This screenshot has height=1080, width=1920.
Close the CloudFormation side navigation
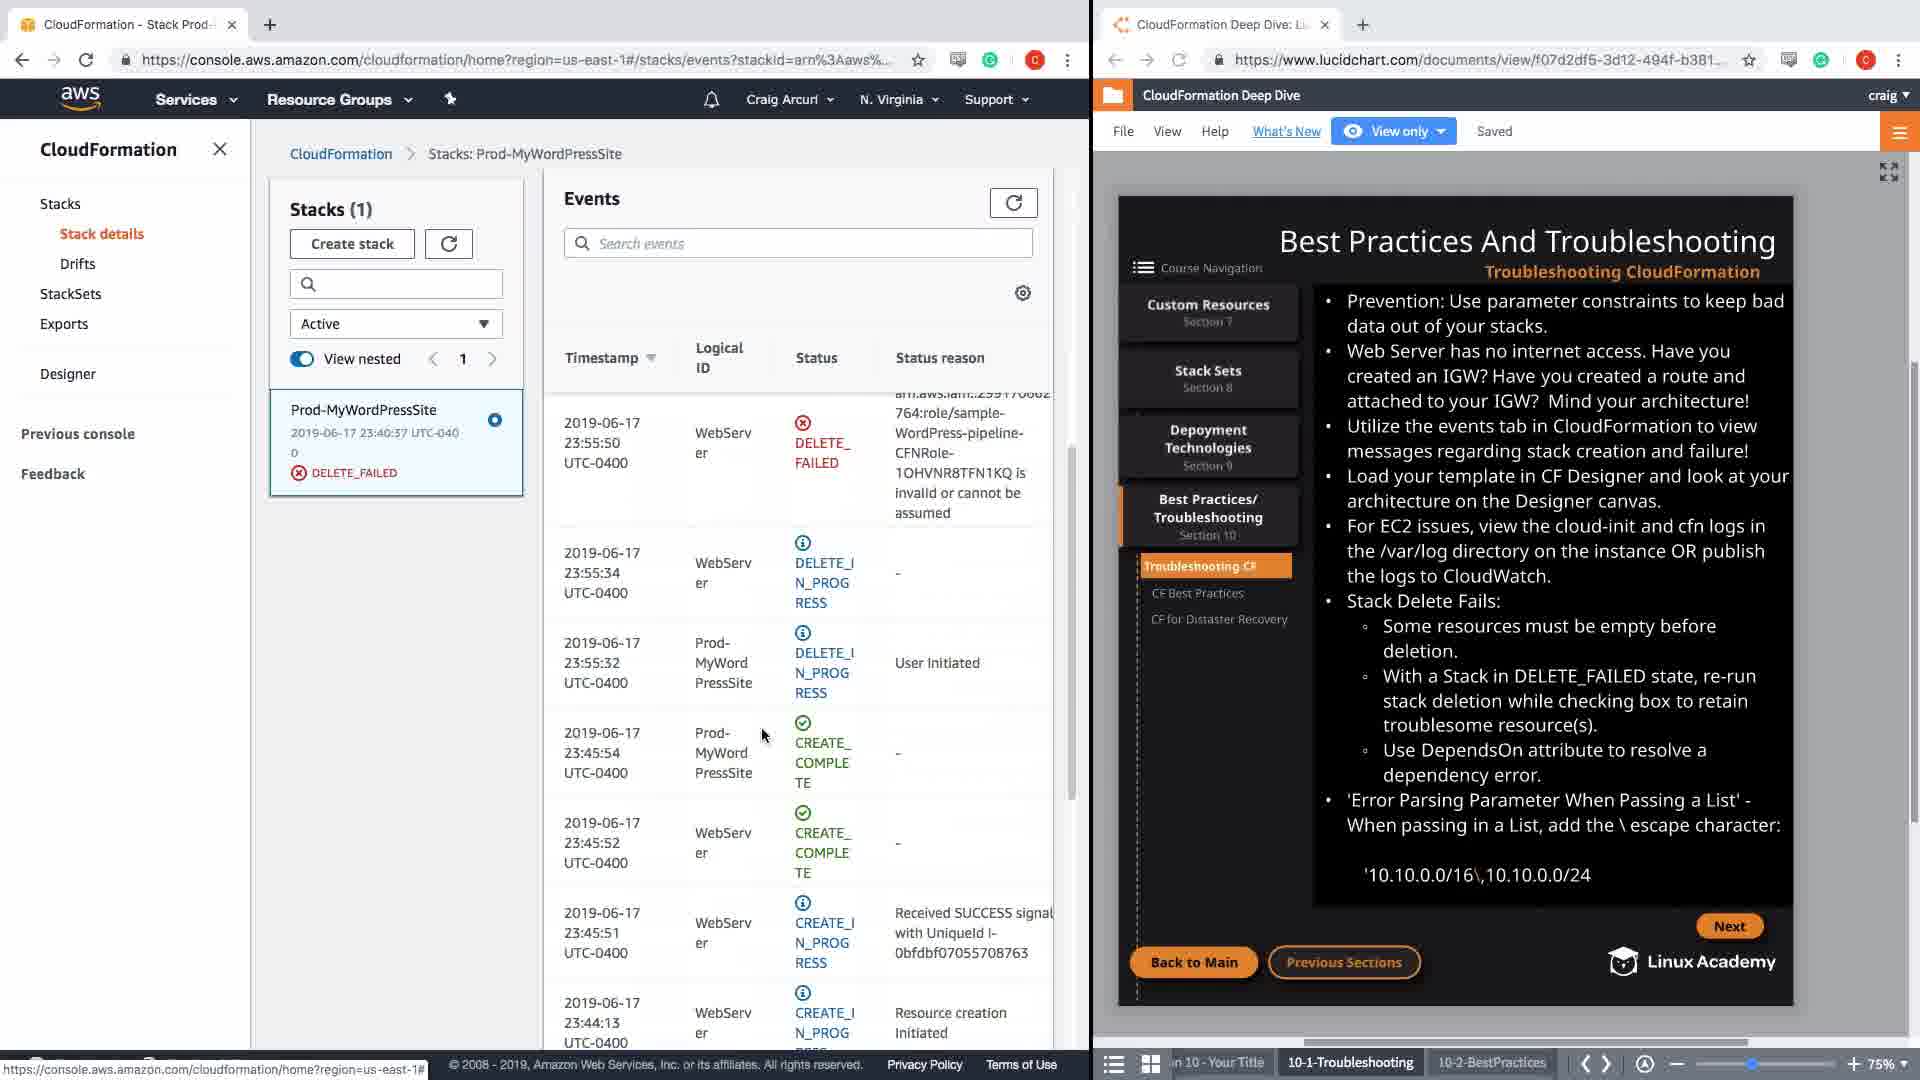tap(220, 149)
